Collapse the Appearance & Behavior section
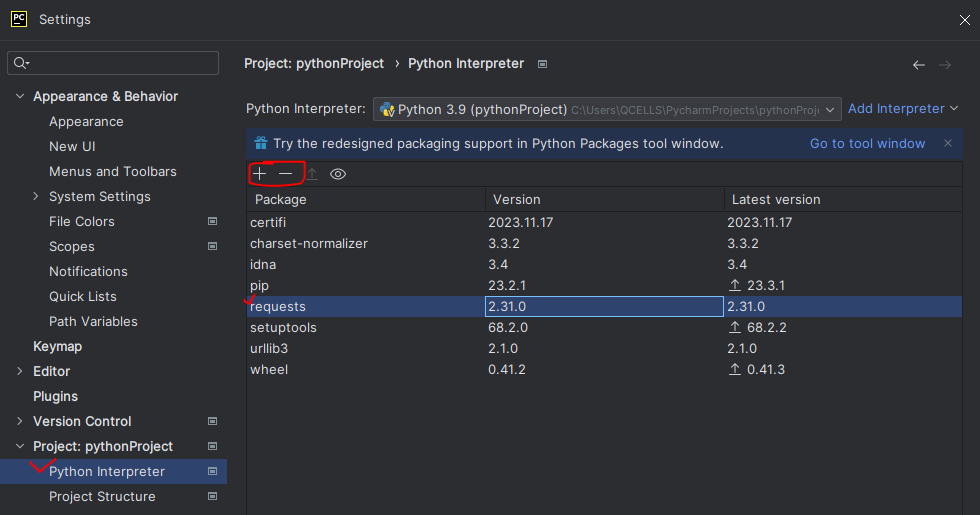980x515 pixels. pyautogui.click(x=20, y=96)
